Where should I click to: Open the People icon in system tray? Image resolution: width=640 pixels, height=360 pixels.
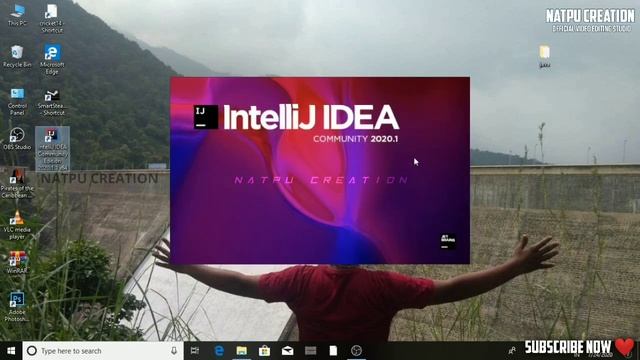tap(512, 351)
